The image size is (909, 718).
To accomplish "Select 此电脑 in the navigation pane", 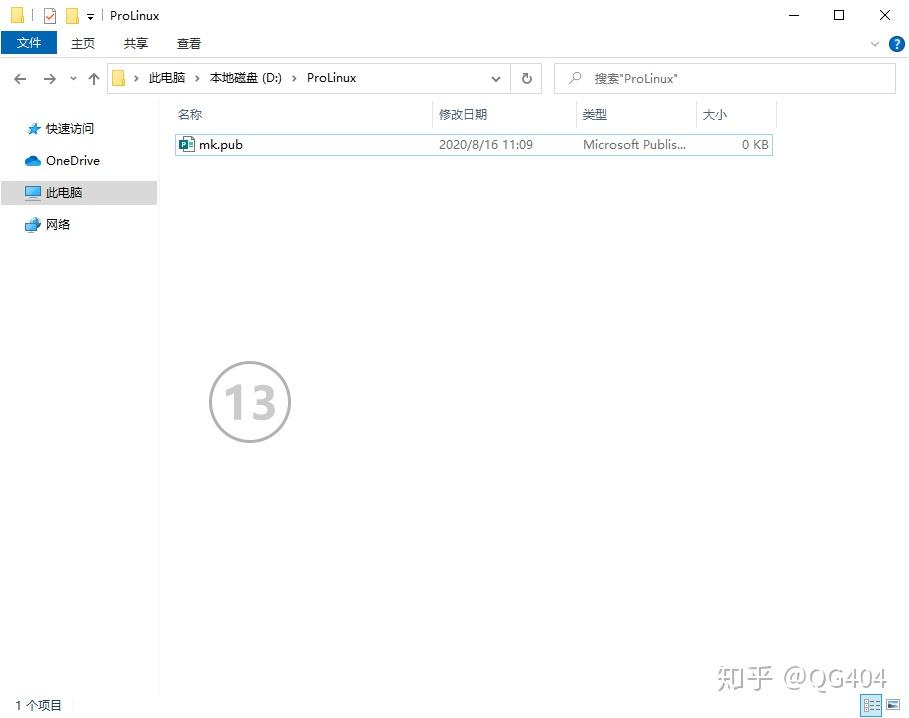I will [64, 193].
